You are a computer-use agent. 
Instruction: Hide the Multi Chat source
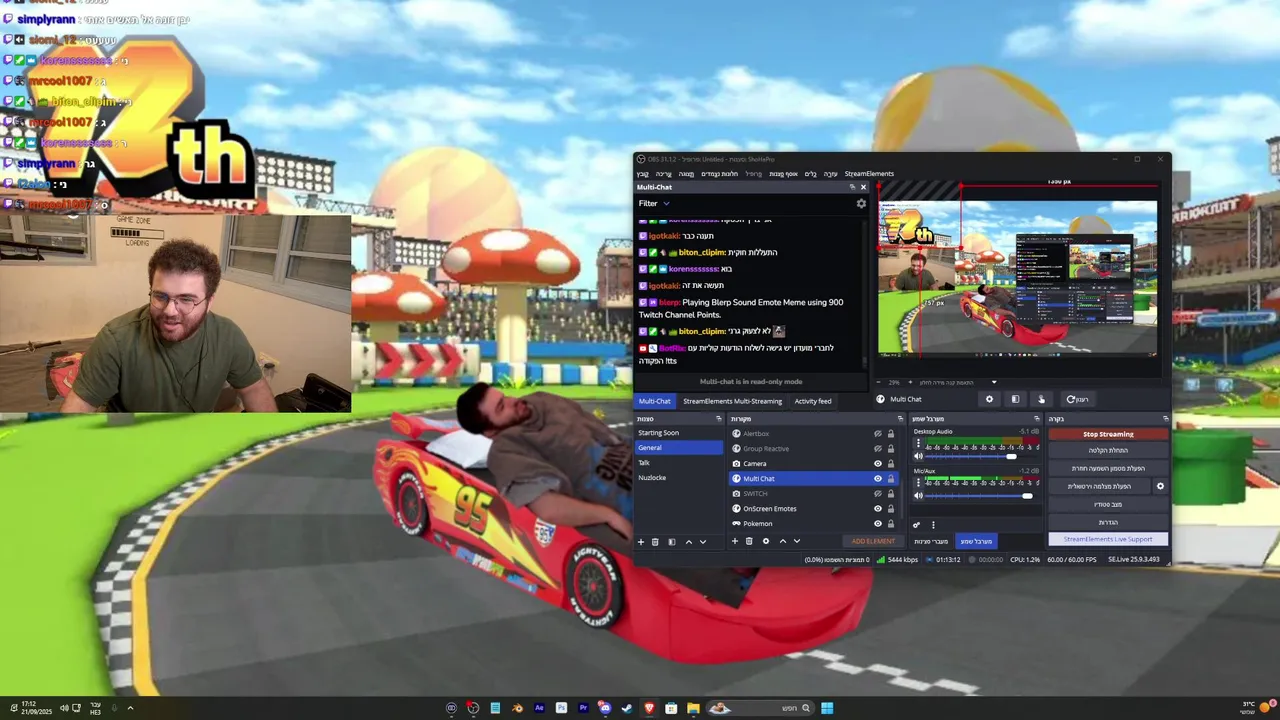click(x=878, y=479)
